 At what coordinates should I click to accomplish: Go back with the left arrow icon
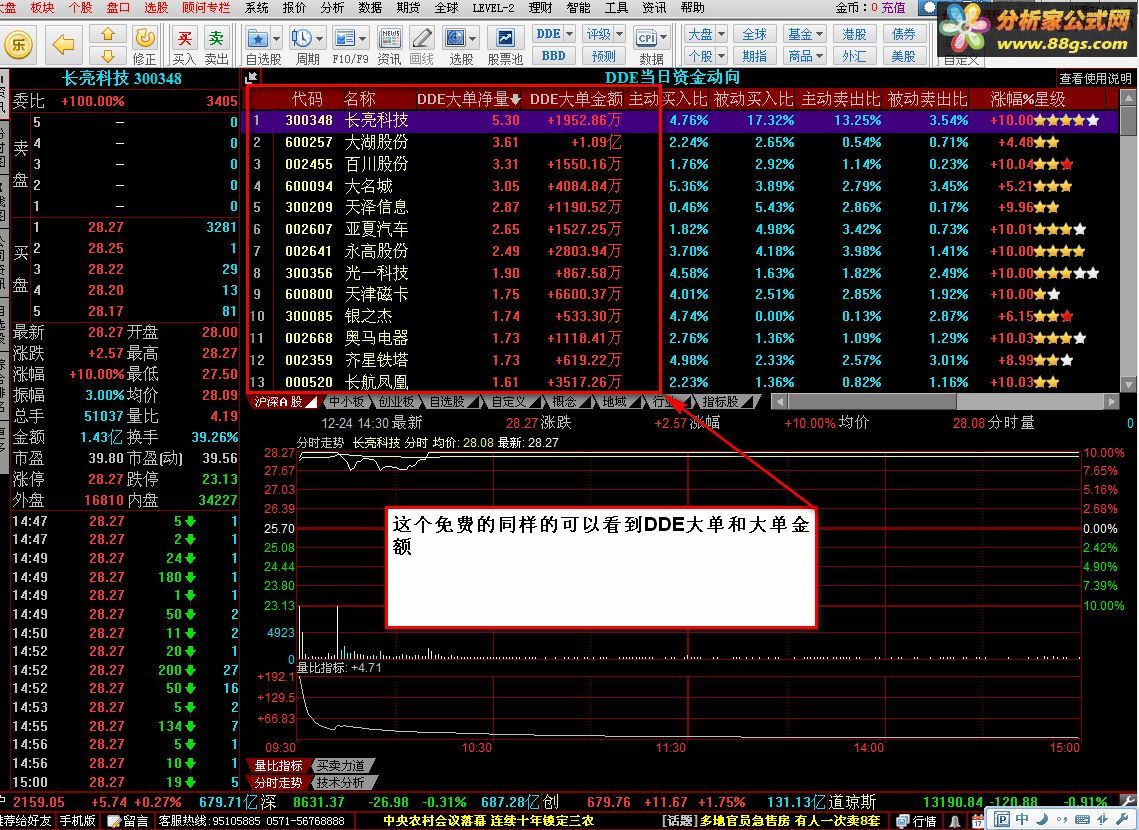pos(63,44)
